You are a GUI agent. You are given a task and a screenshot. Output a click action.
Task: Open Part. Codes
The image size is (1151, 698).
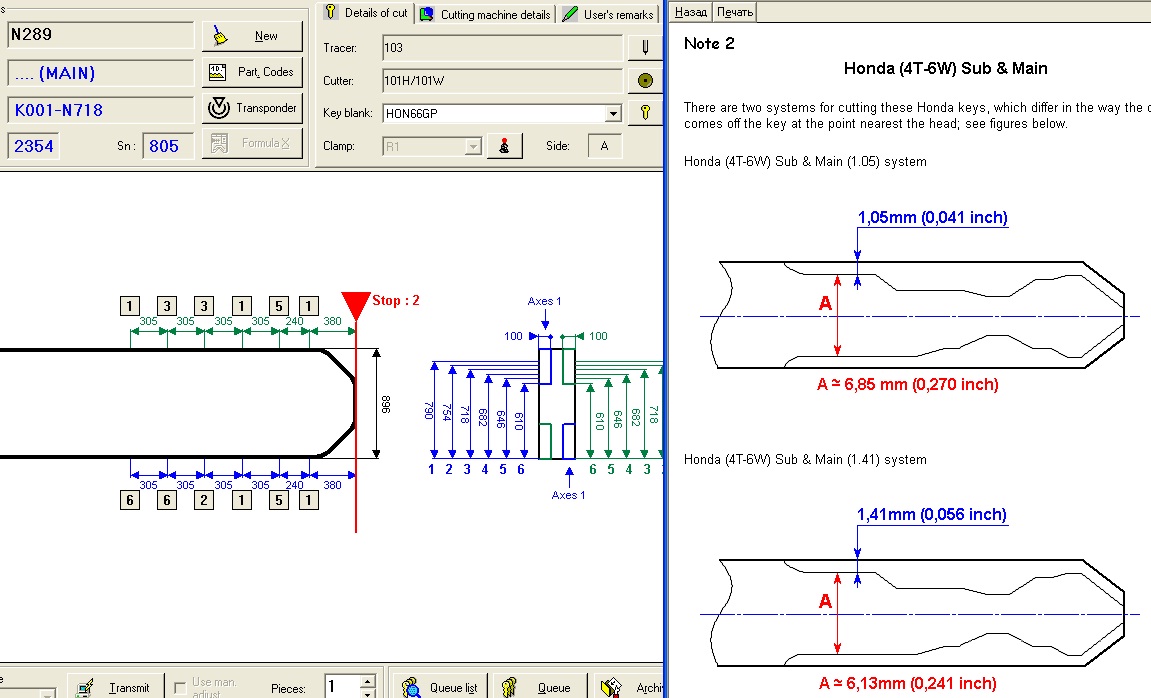[252, 72]
